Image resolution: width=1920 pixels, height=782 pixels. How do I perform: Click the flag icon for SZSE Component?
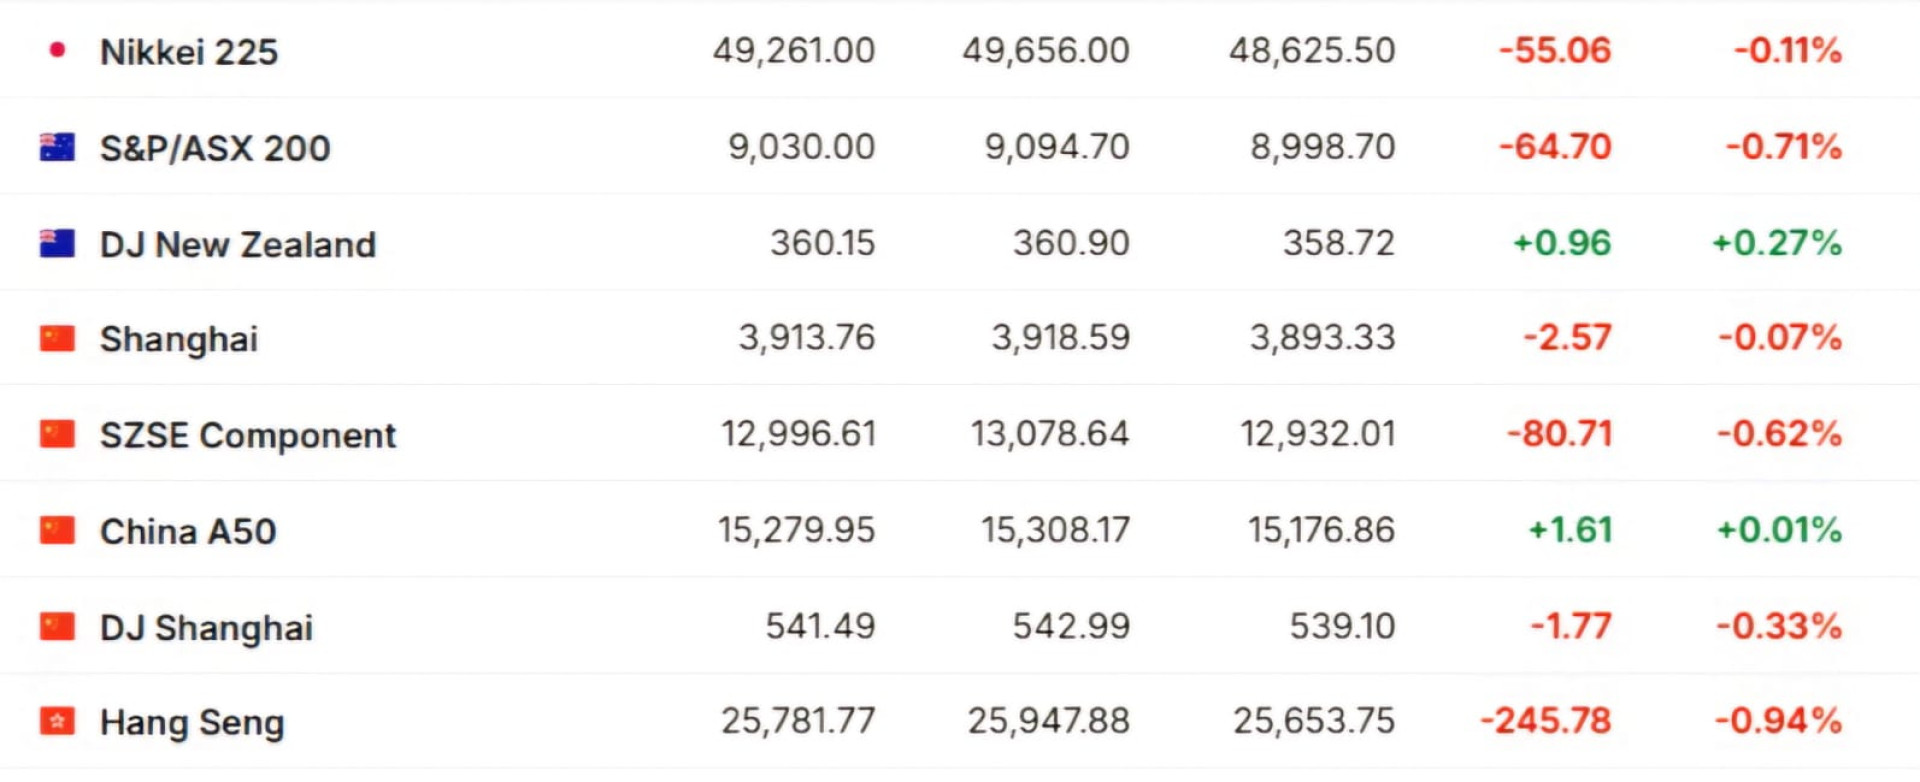57,434
